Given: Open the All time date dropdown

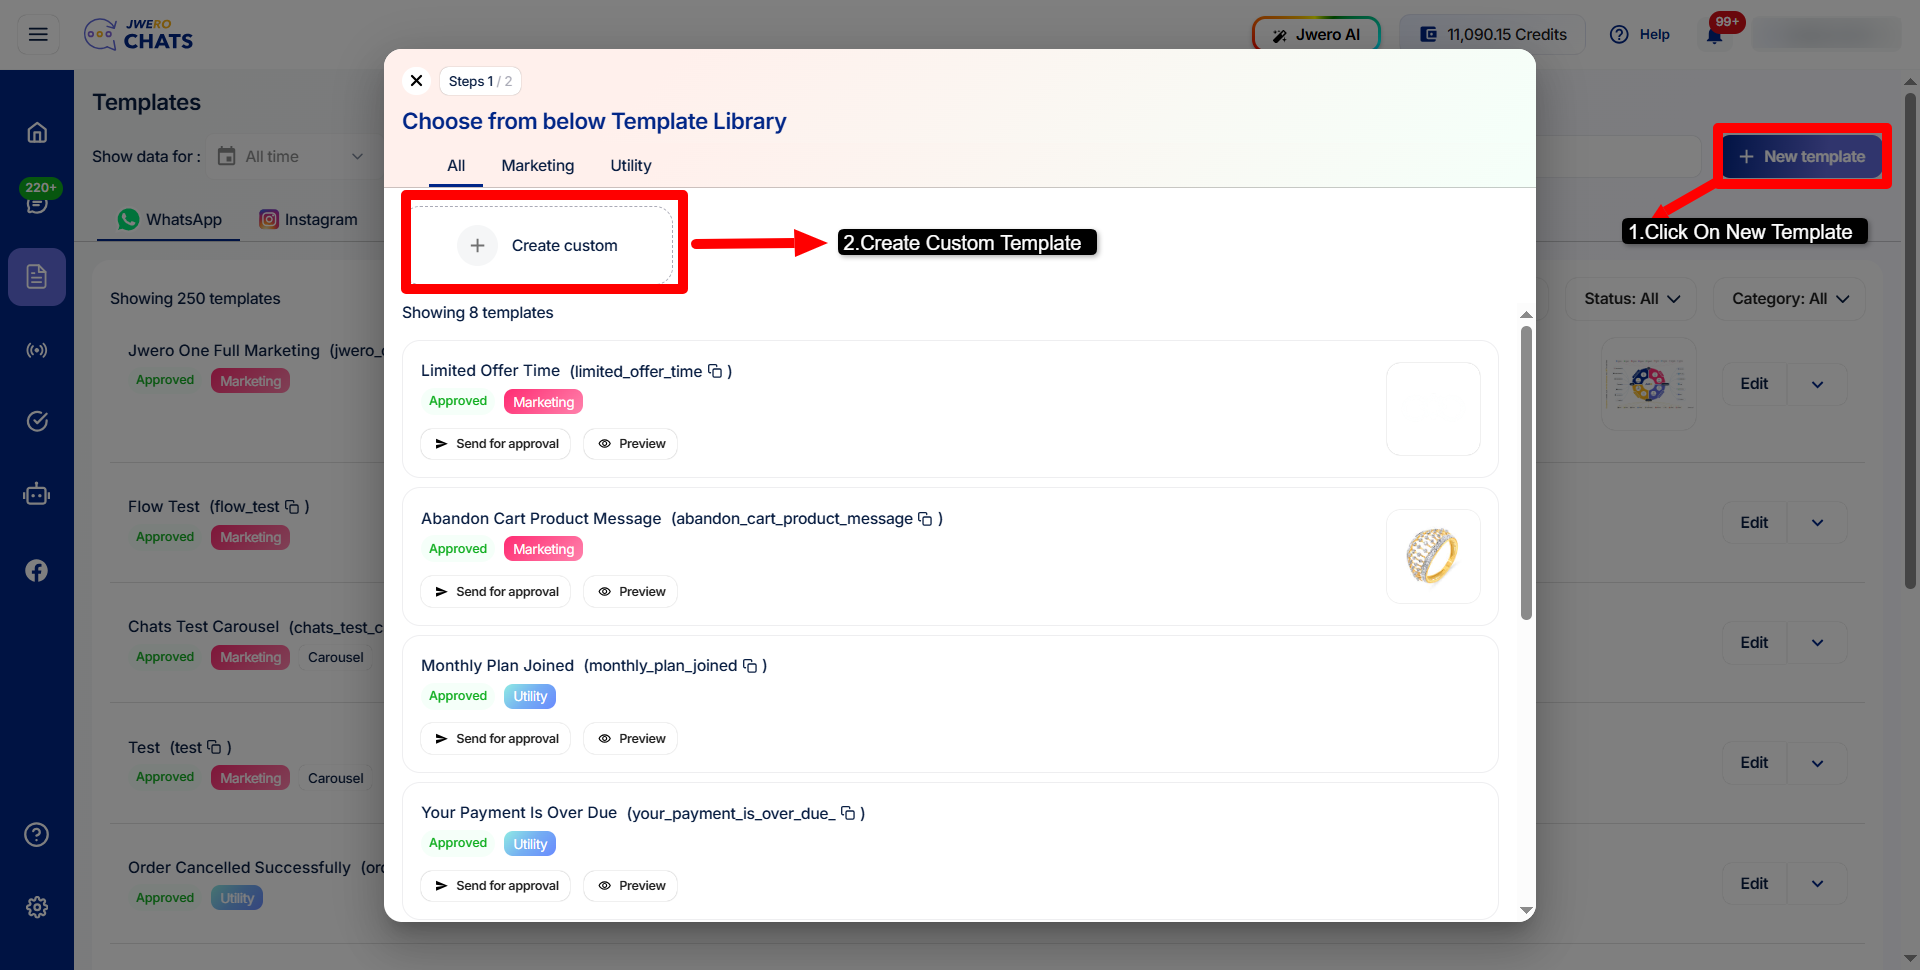Looking at the screenshot, I should [x=290, y=157].
